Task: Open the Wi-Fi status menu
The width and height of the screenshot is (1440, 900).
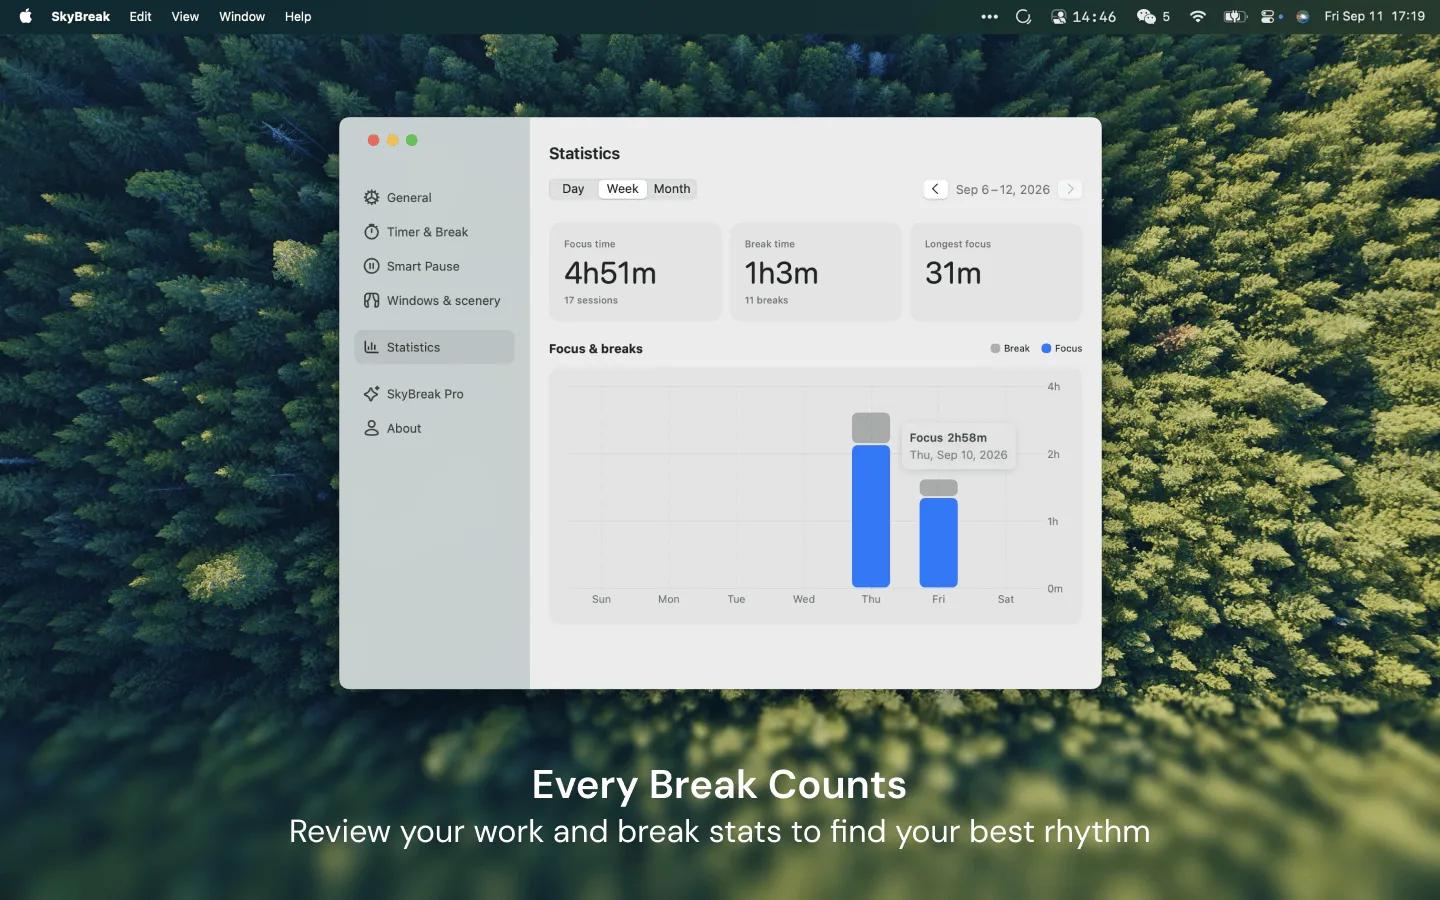Action: tap(1198, 16)
